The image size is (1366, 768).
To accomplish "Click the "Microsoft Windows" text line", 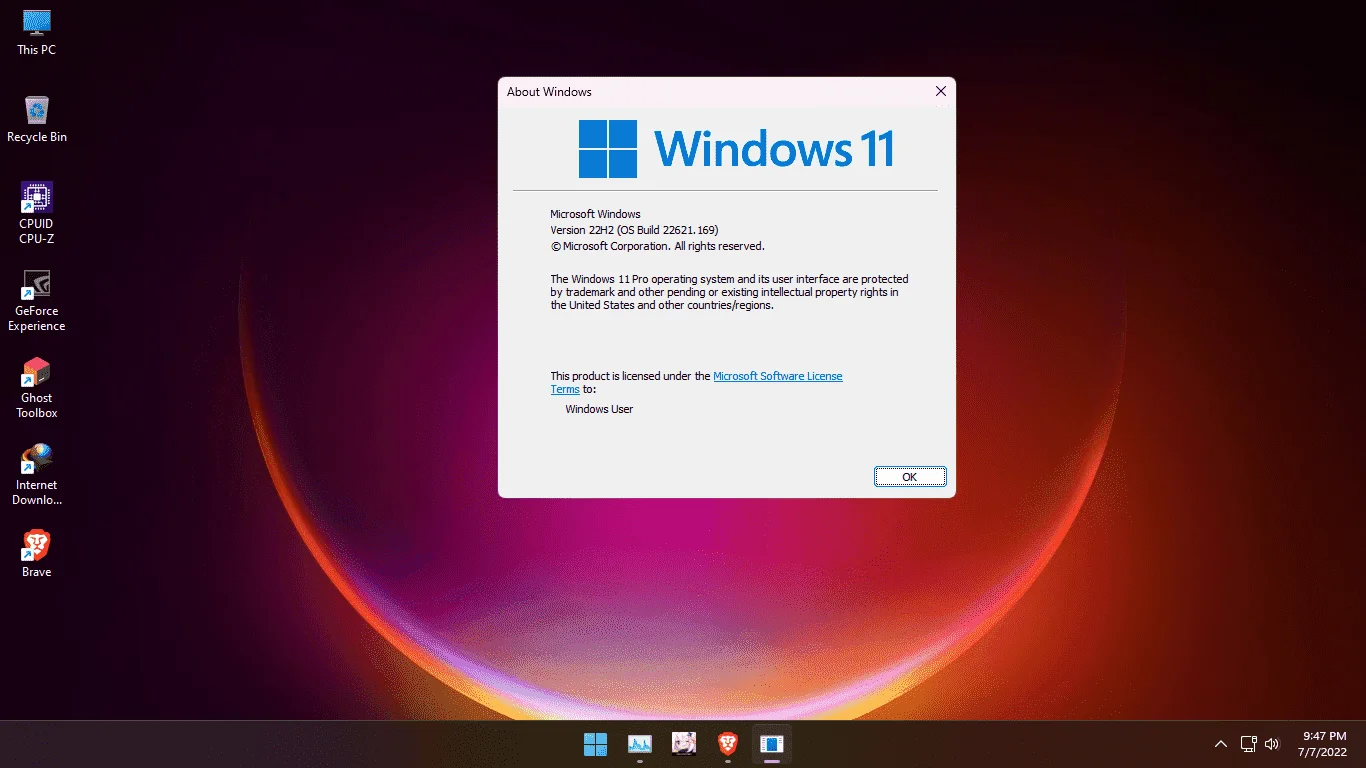I will (595, 214).
